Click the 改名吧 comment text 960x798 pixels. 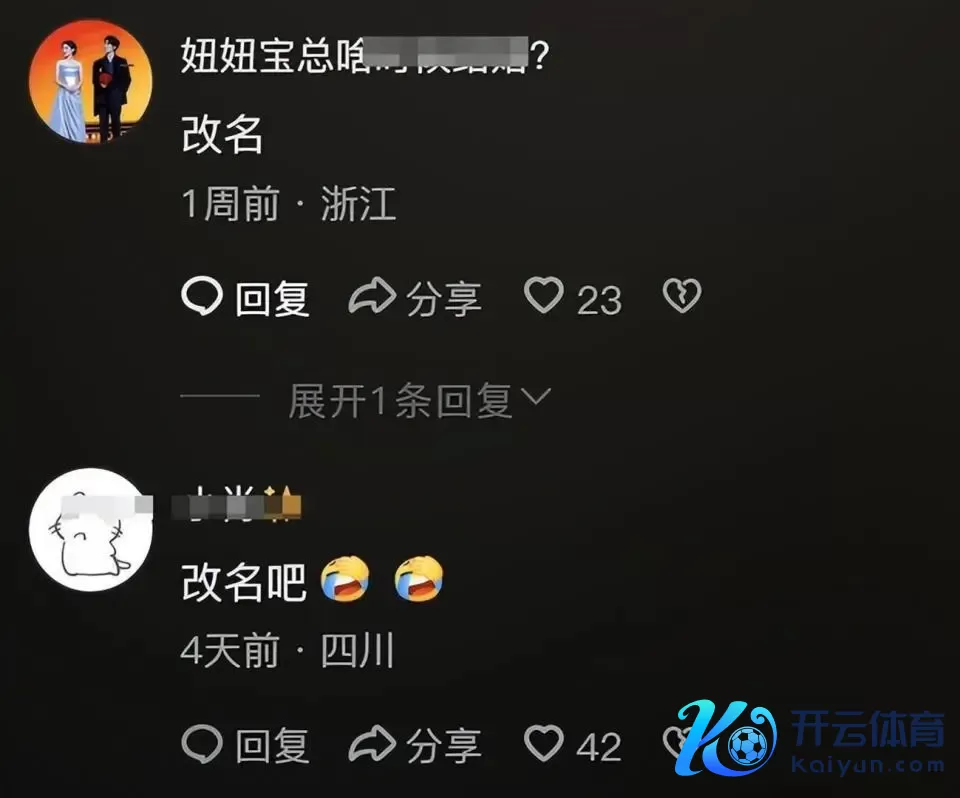(244, 582)
